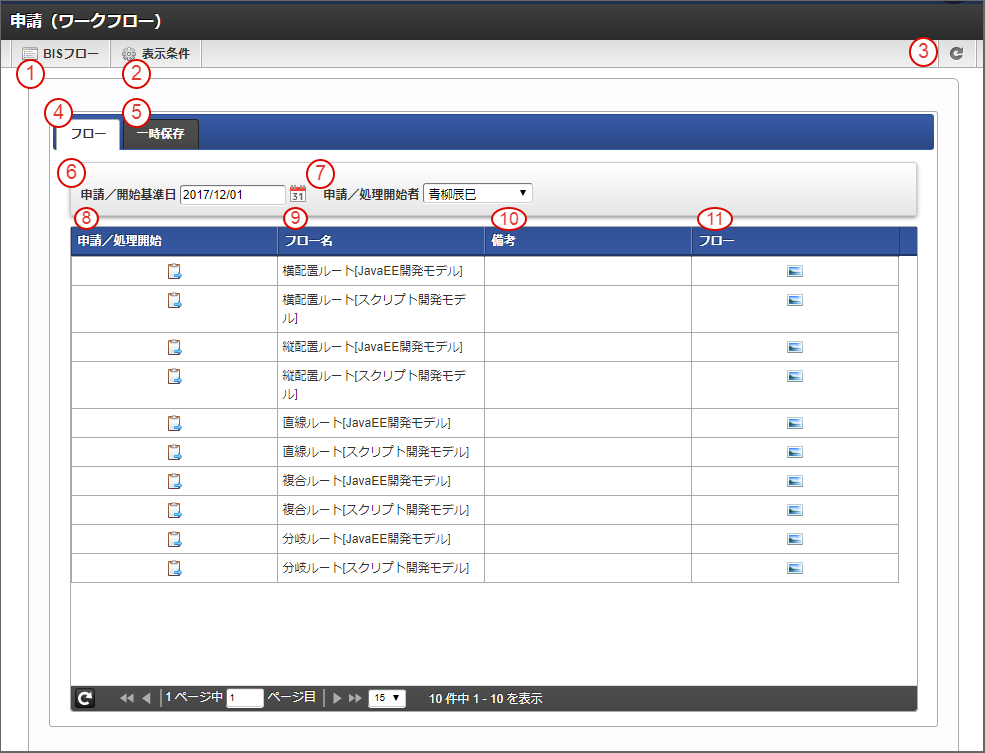The width and height of the screenshot is (985, 753).
Task: Start application for 縦配置ルート[スクリプト開発モデル]
Action: click(x=174, y=376)
